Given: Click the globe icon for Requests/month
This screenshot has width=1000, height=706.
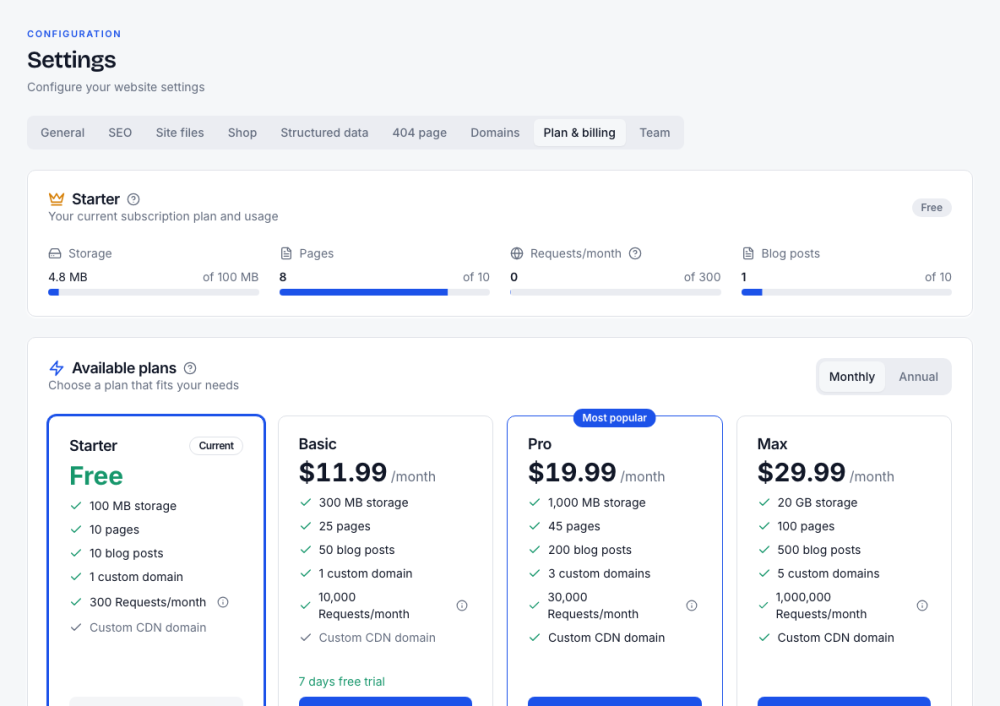Looking at the screenshot, I should (x=517, y=253).
